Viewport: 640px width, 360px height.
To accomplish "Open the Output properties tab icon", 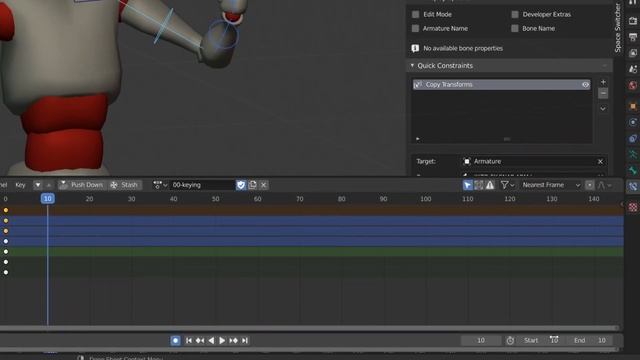I will 633,37.
